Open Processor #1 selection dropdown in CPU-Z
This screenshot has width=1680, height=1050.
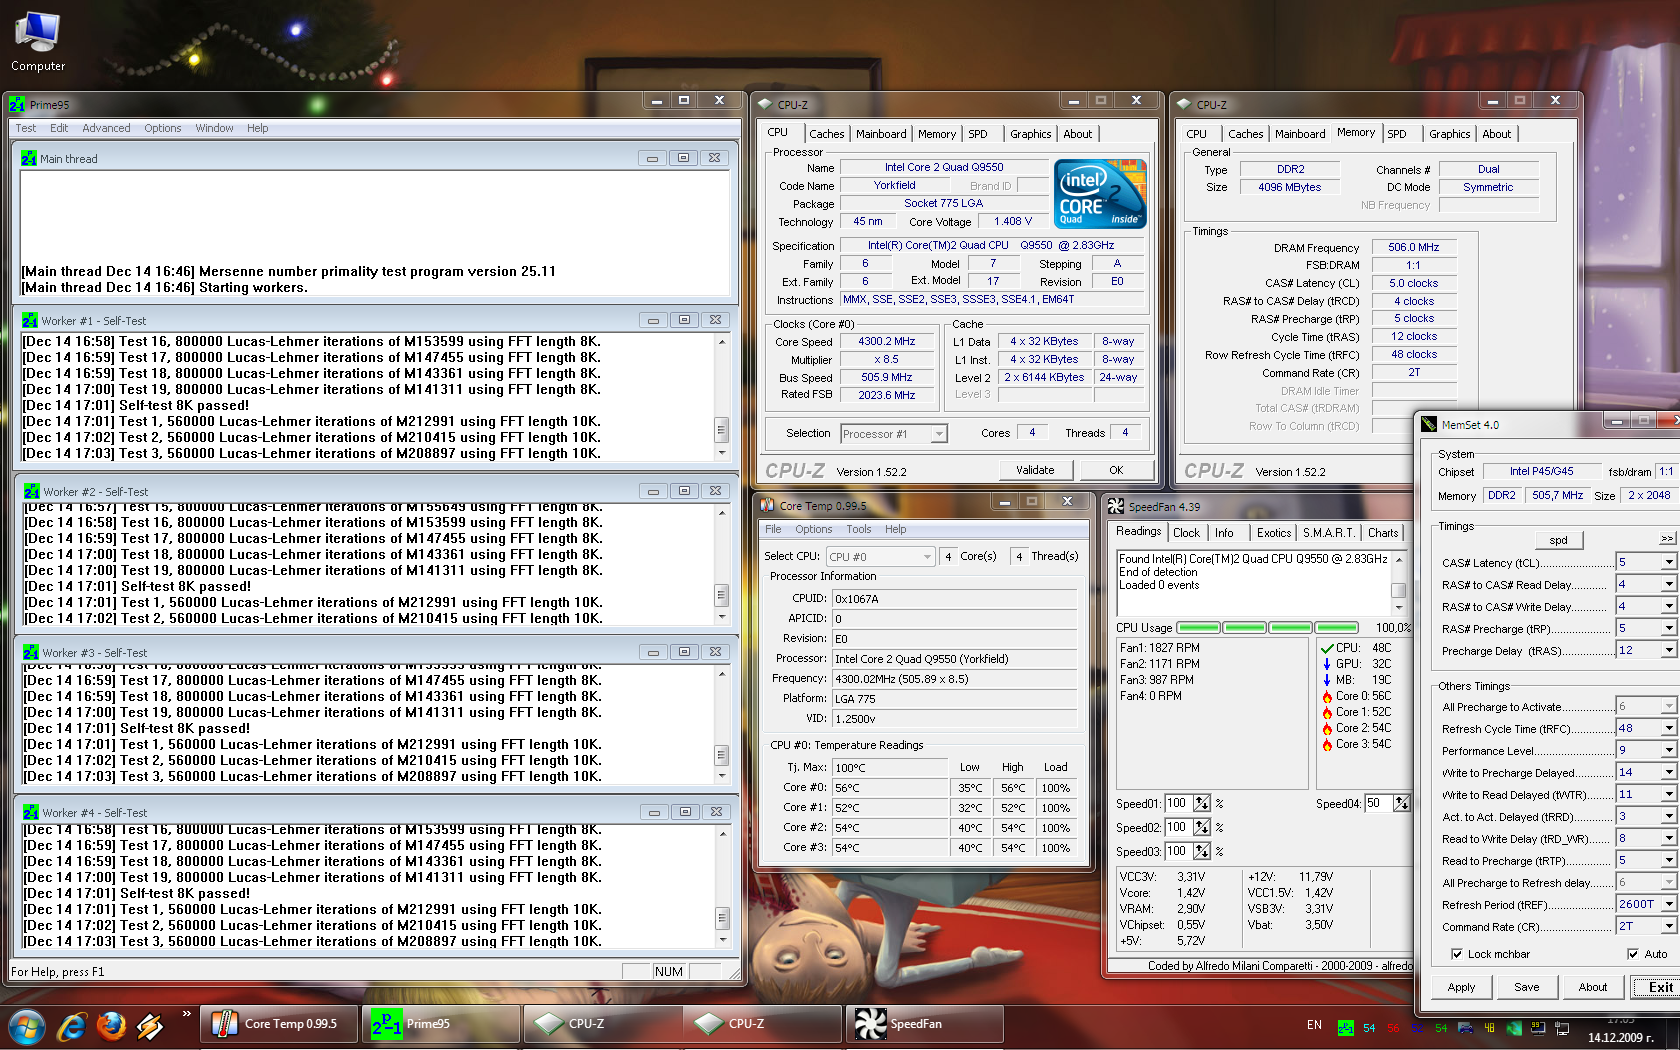pos(938,433)
